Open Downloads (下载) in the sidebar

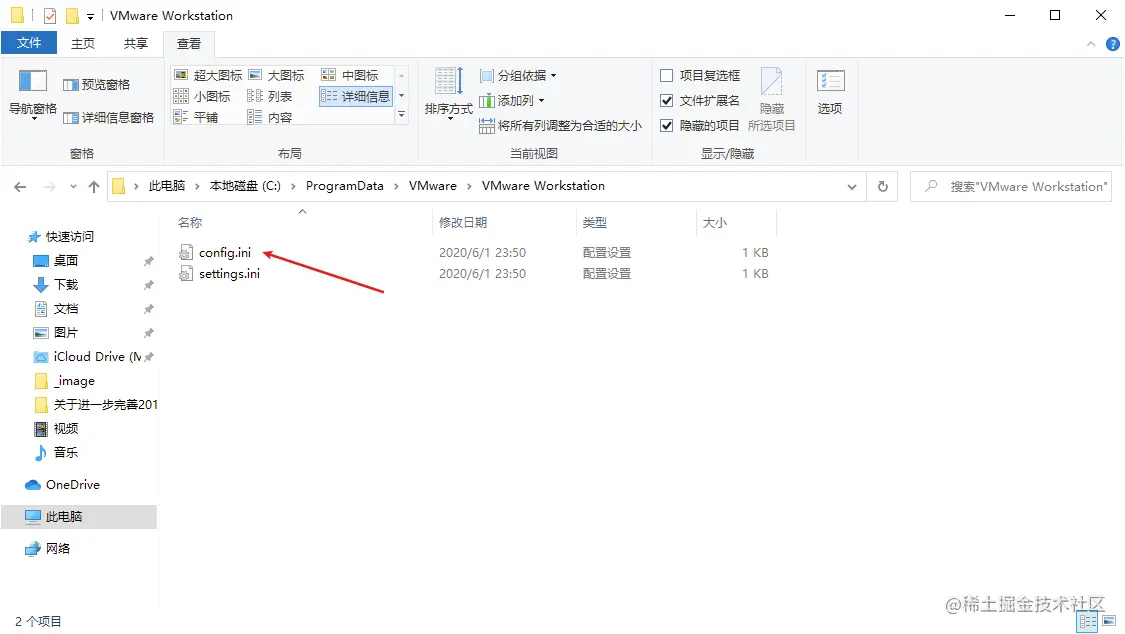point(65,285)
